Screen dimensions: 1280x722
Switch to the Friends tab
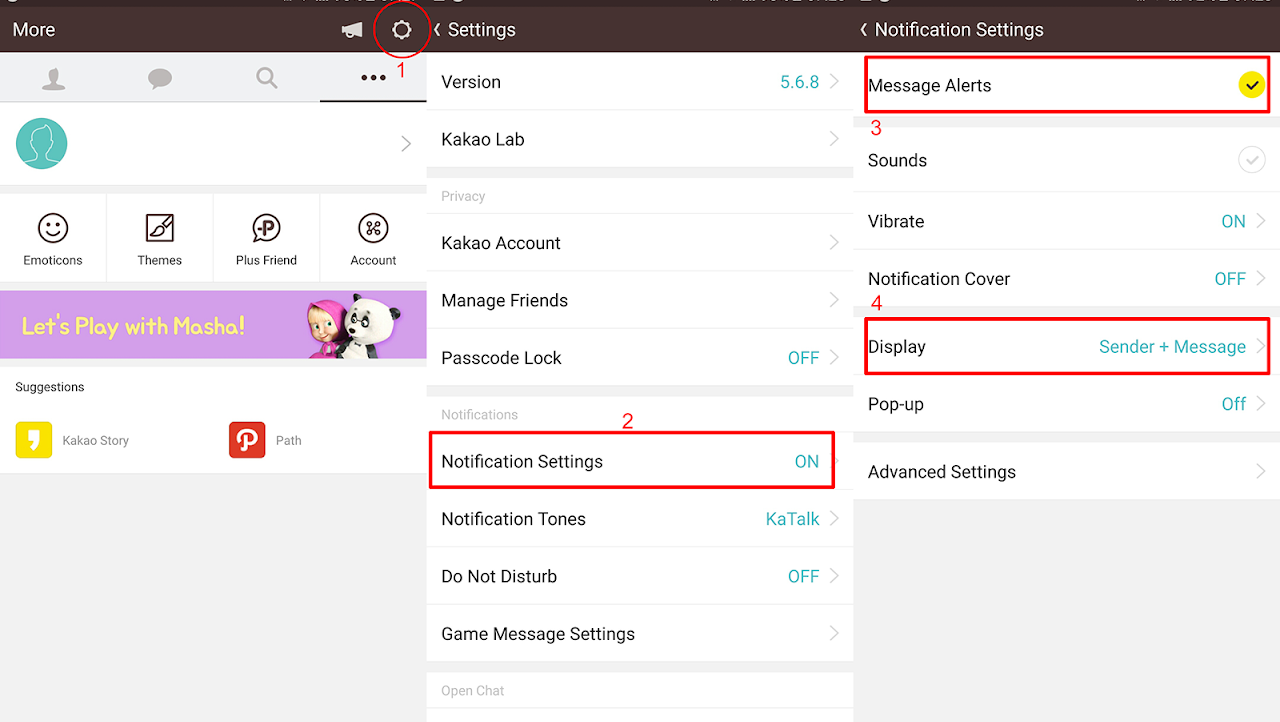click(53, 78)
